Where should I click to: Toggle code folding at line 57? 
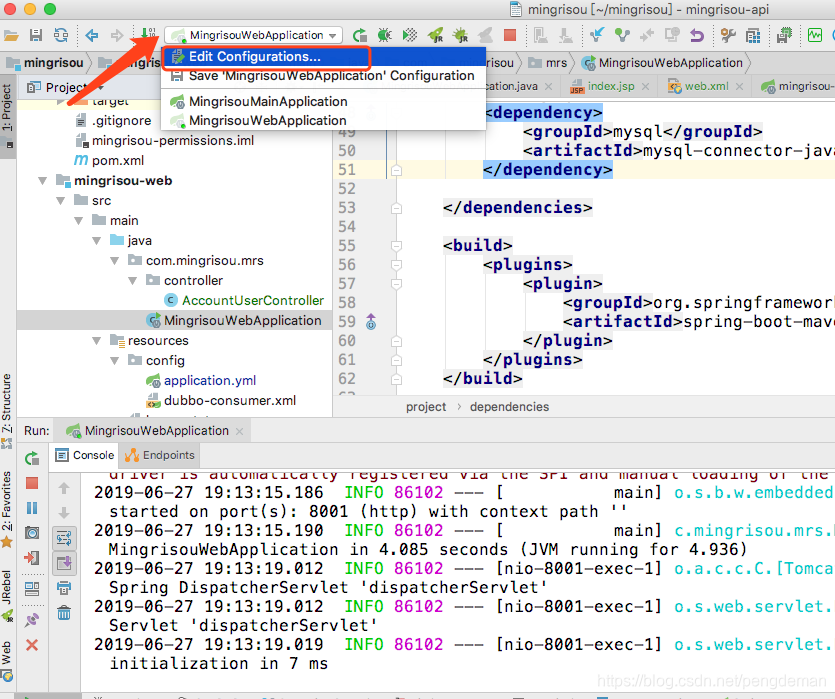click(x=396, y=284)
